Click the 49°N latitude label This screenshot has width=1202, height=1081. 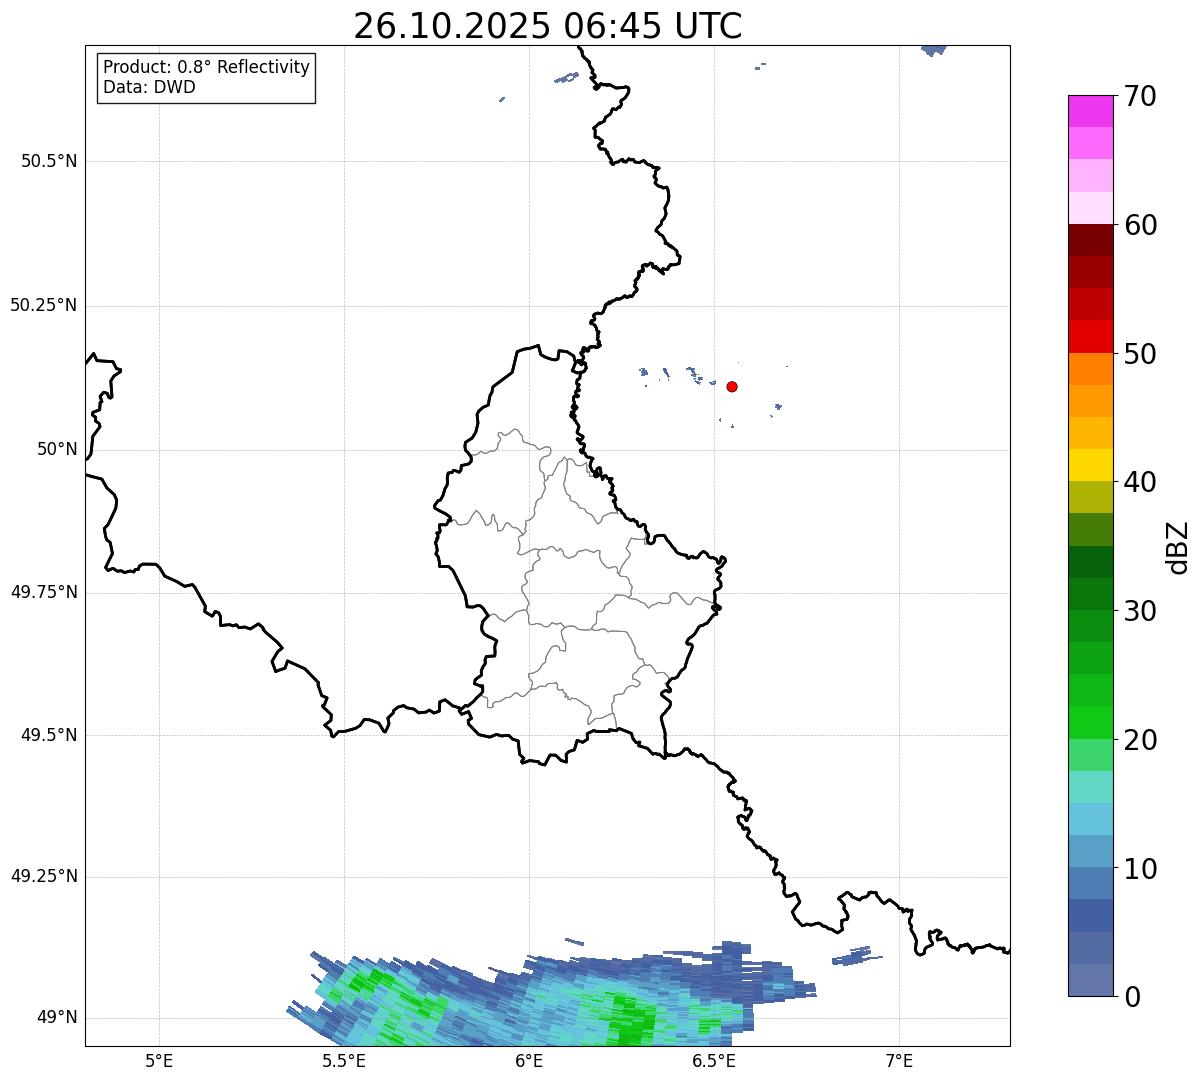[x=57, y=1017]
